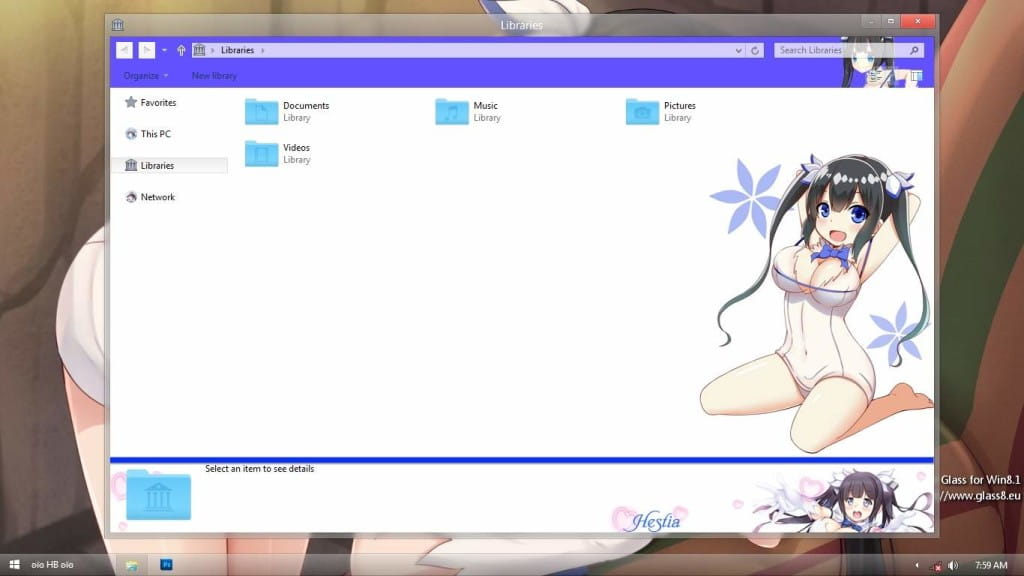Launch Photoshop from the taskbar

click(x=166, y=563)
